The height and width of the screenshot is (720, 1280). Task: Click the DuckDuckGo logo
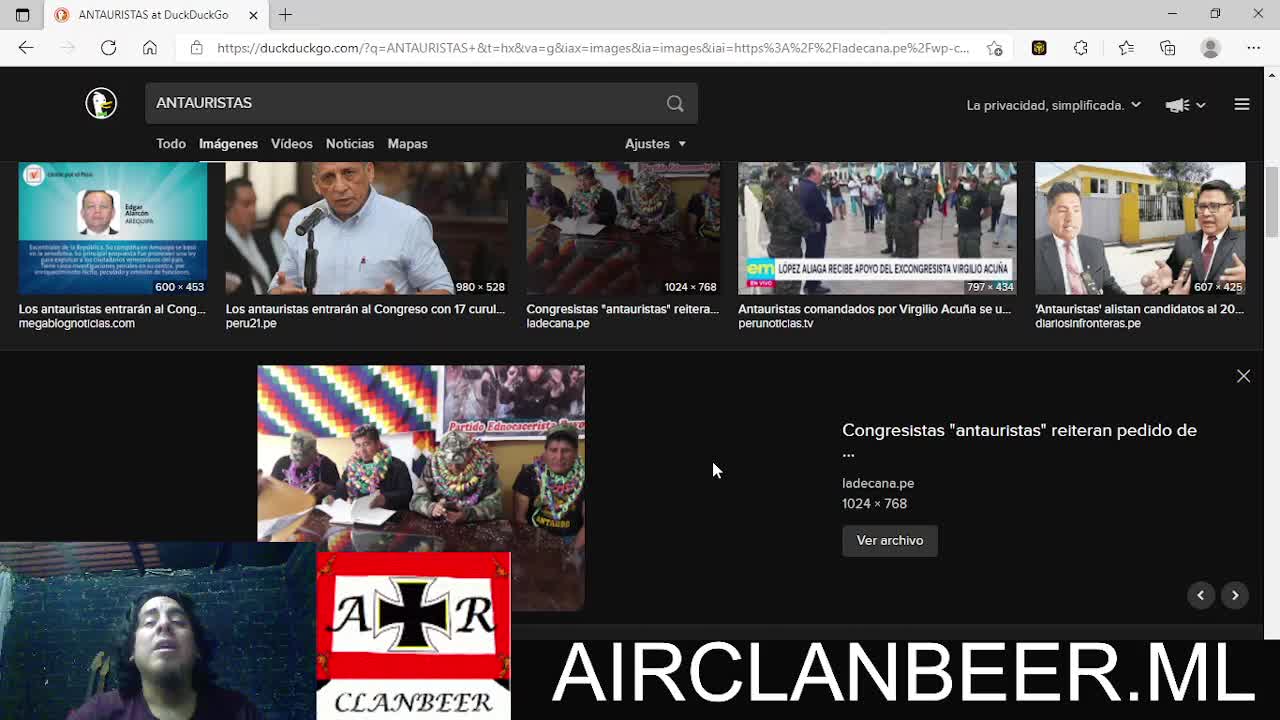pos(101,103)
